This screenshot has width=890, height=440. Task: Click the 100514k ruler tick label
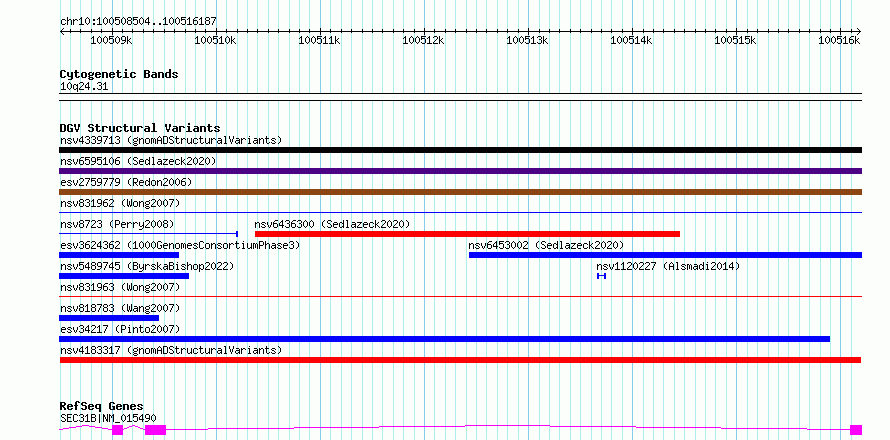click(632, 40)
